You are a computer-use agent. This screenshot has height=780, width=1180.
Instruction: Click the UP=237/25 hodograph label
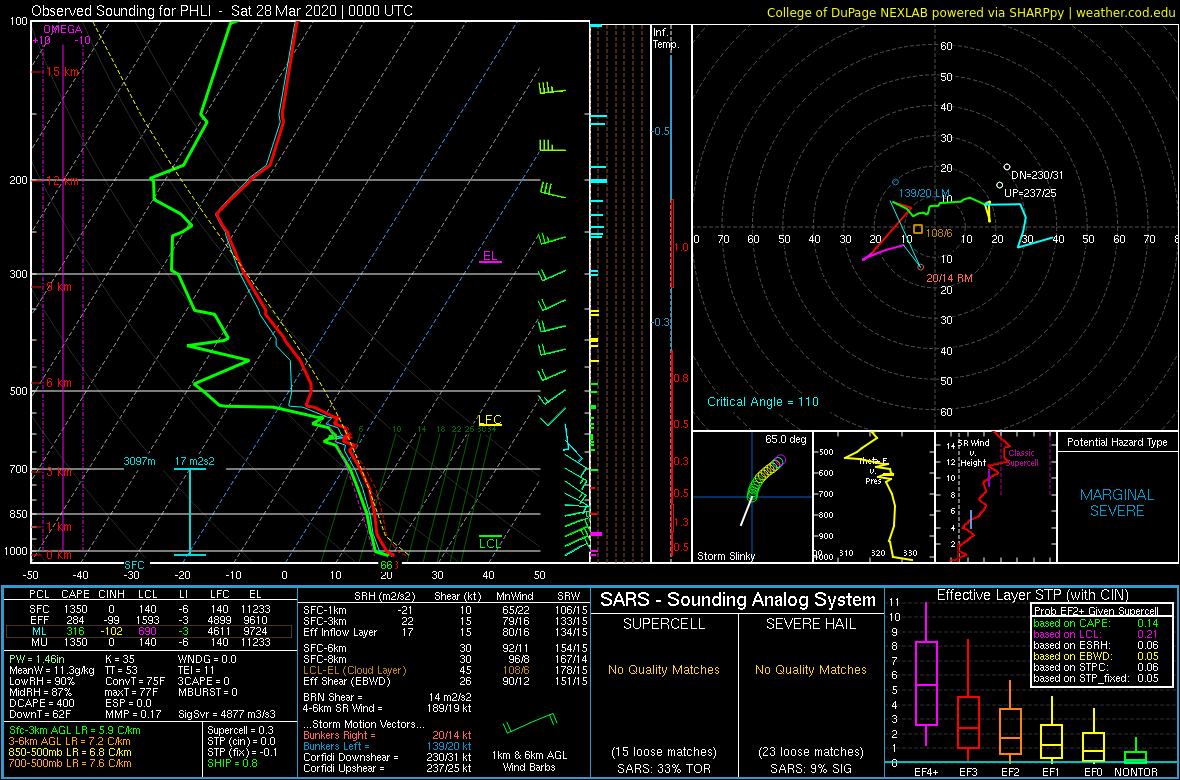(1030, 193)
